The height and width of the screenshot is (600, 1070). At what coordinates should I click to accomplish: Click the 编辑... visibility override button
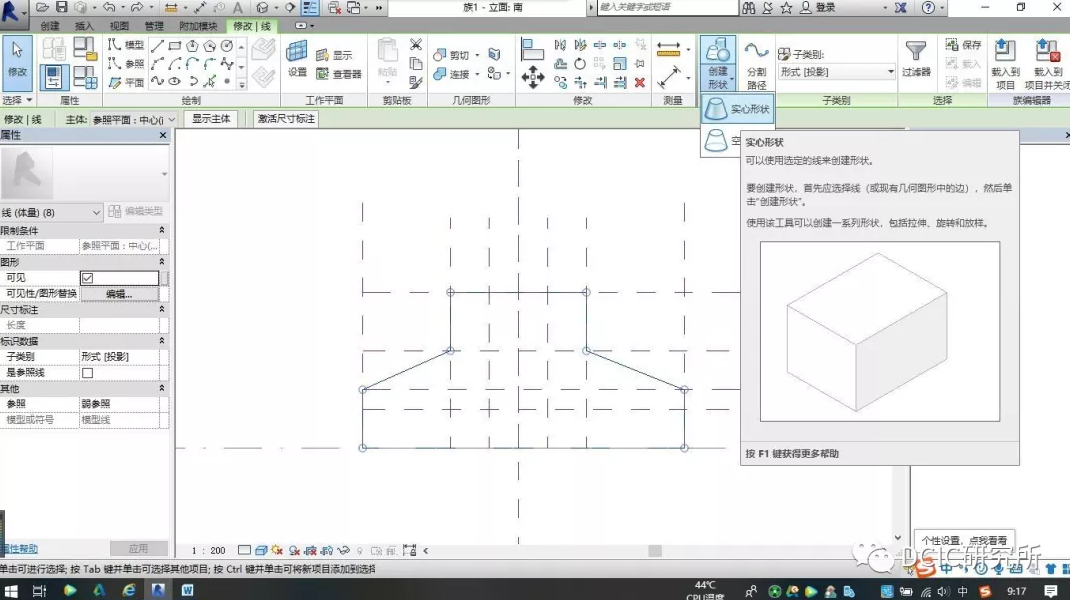(119, 294)
